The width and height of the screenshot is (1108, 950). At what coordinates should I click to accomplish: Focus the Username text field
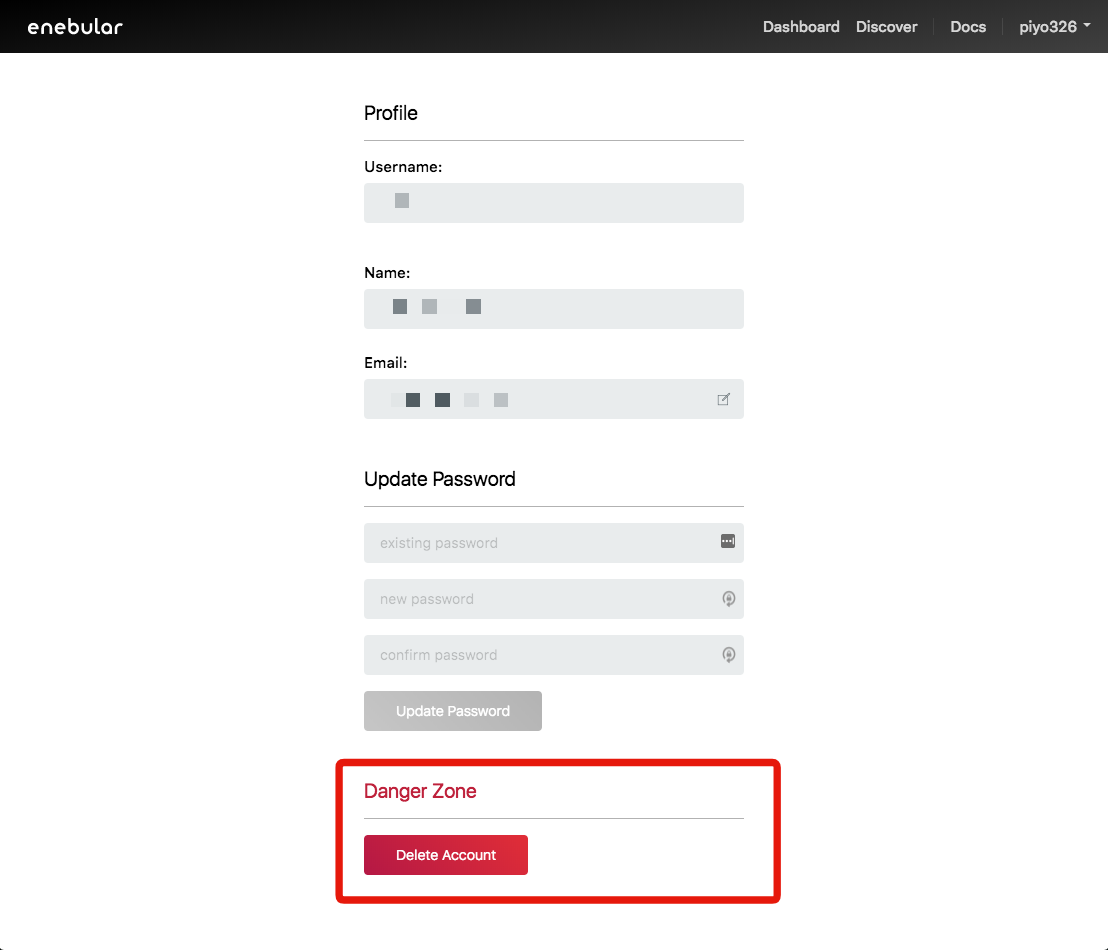pyautogui.click(x=553, y=203)
